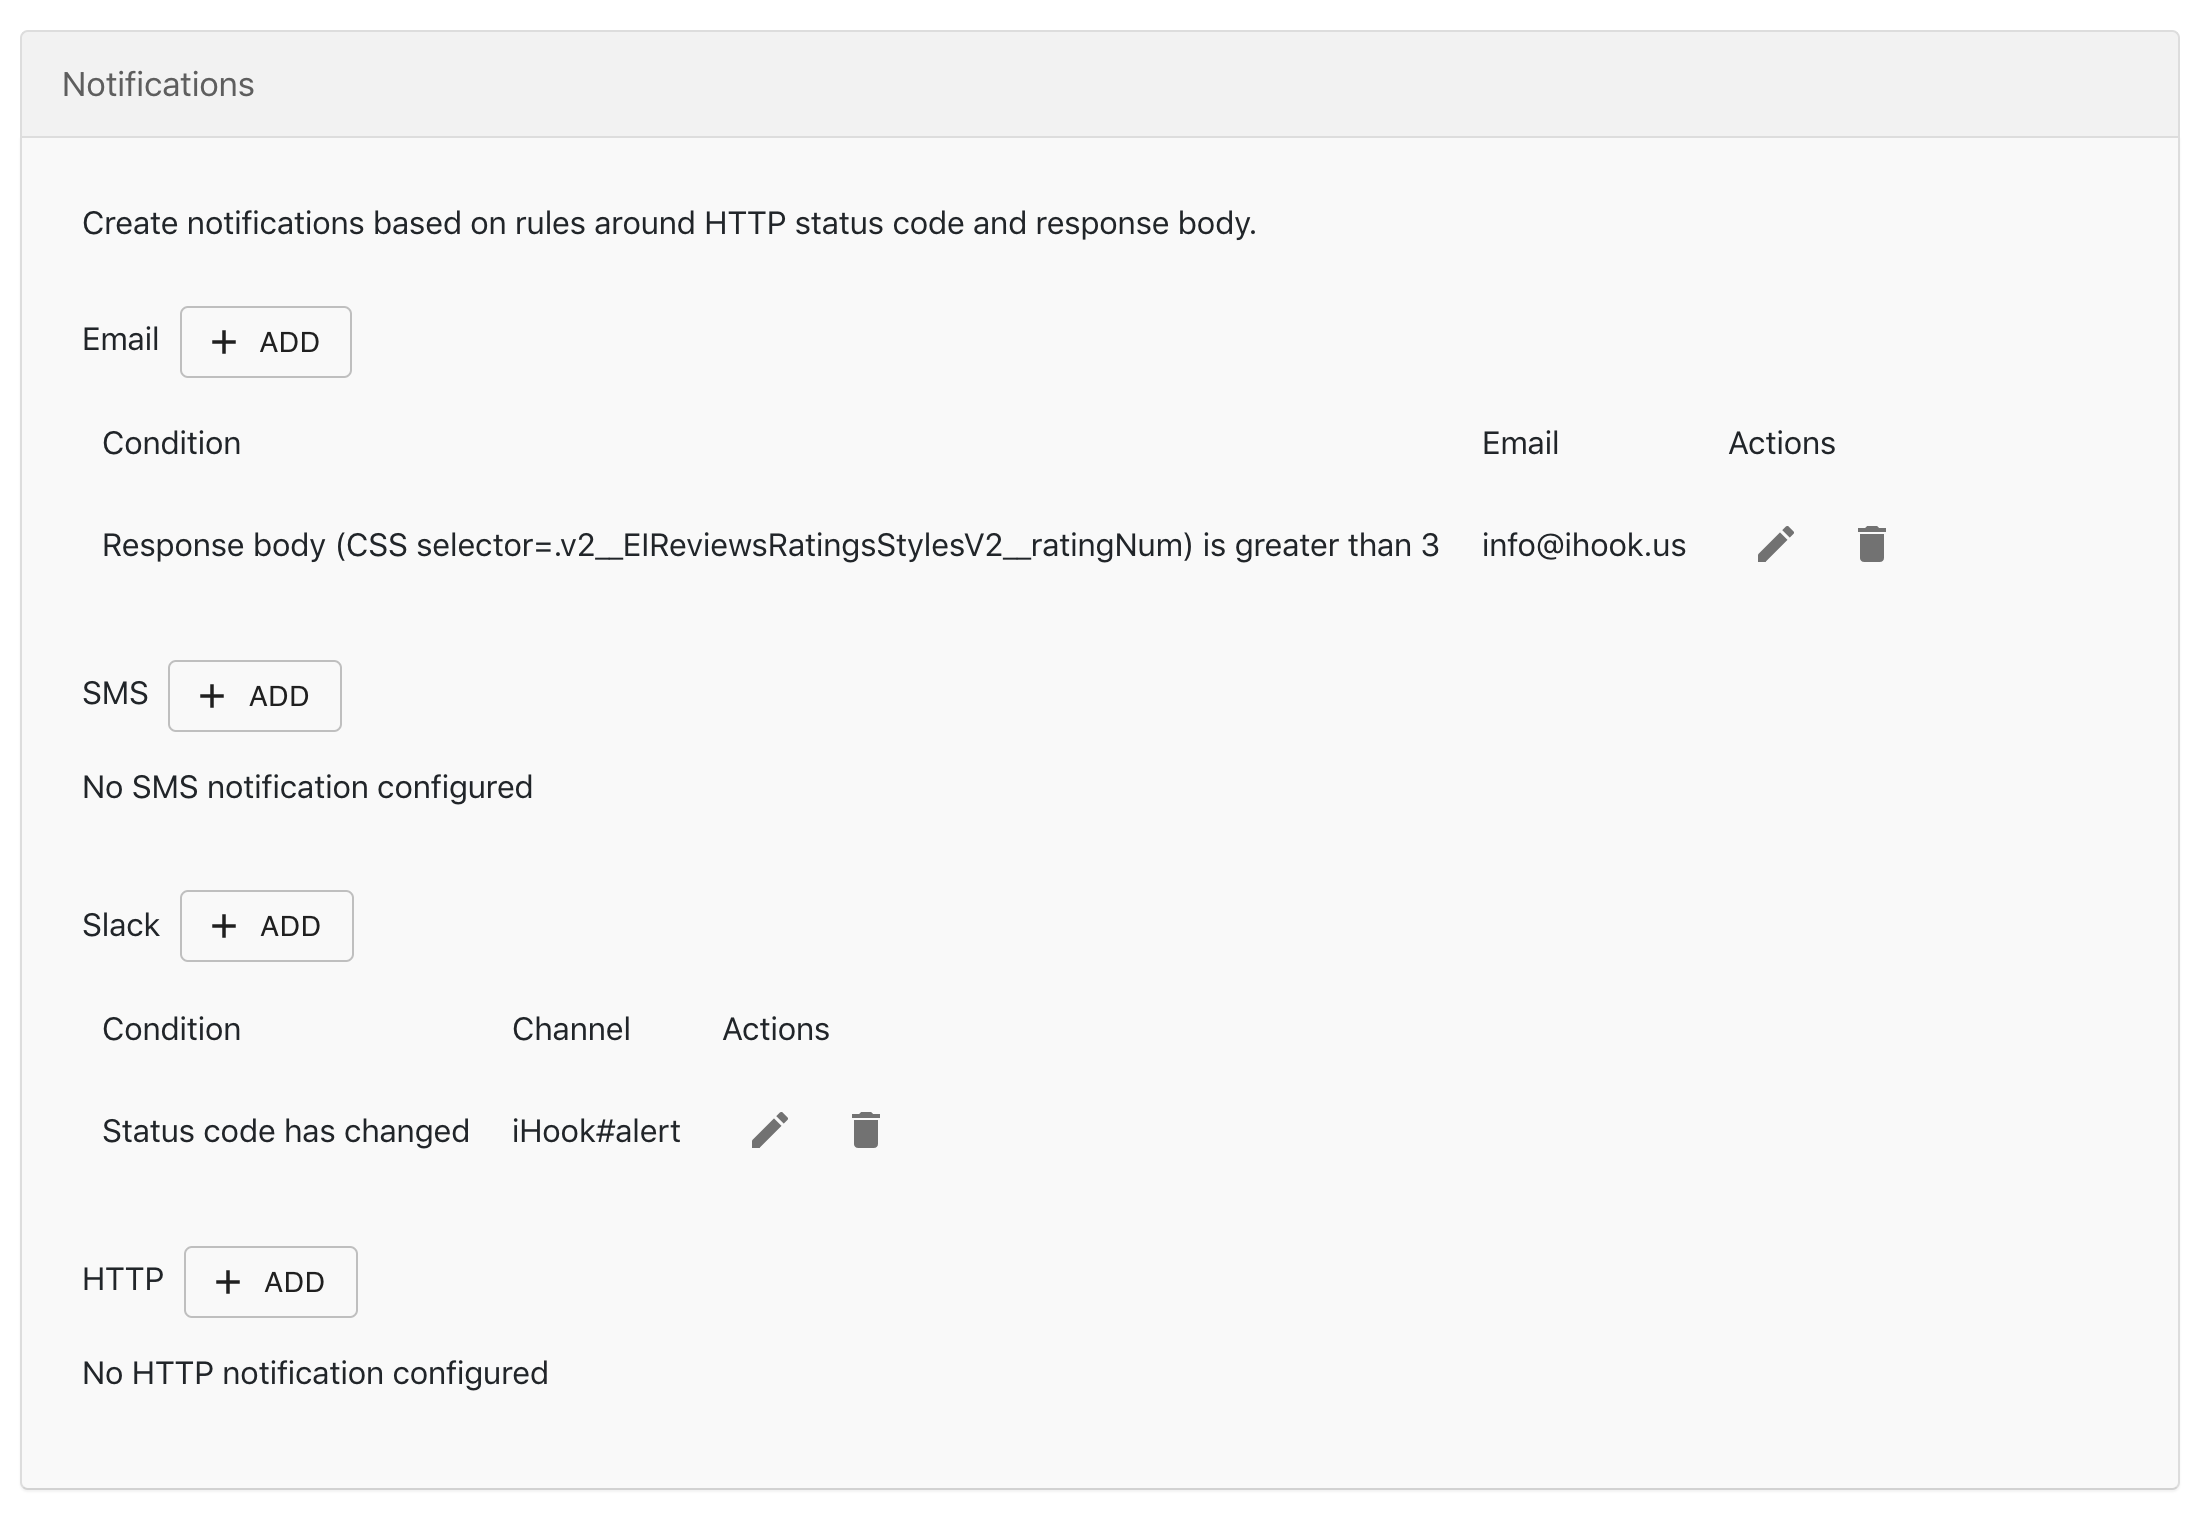This screenshot has height=1518, width=2200.
Task: Click the iHook#alert channel entry
Action: (596, 1131)
